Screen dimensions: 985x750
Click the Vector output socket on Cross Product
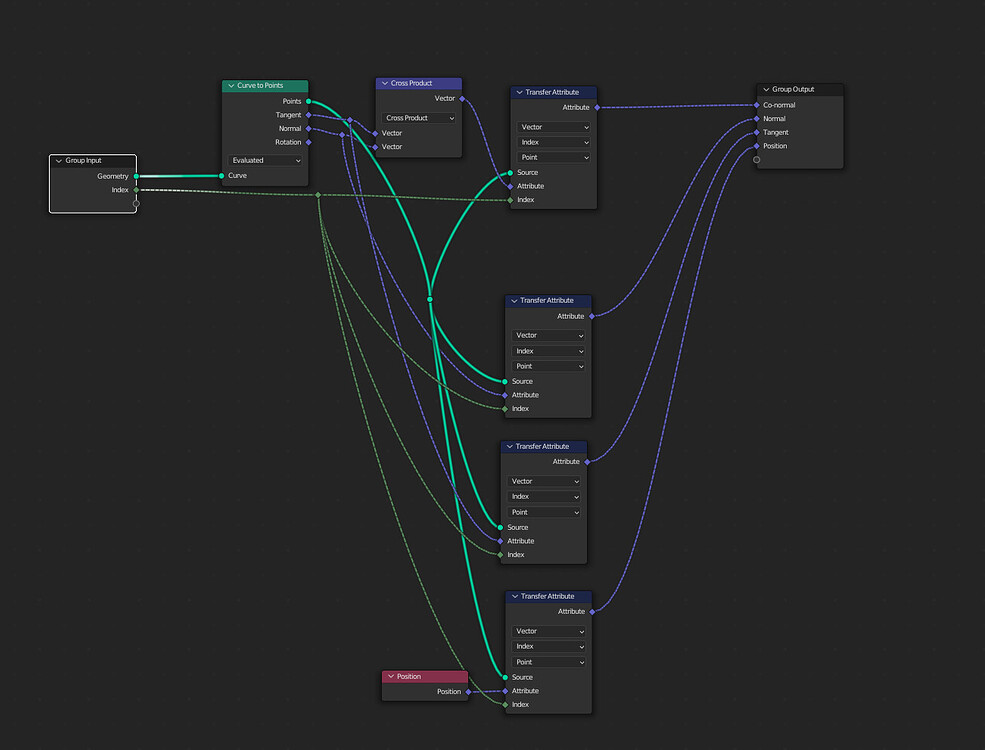[460, 98]
